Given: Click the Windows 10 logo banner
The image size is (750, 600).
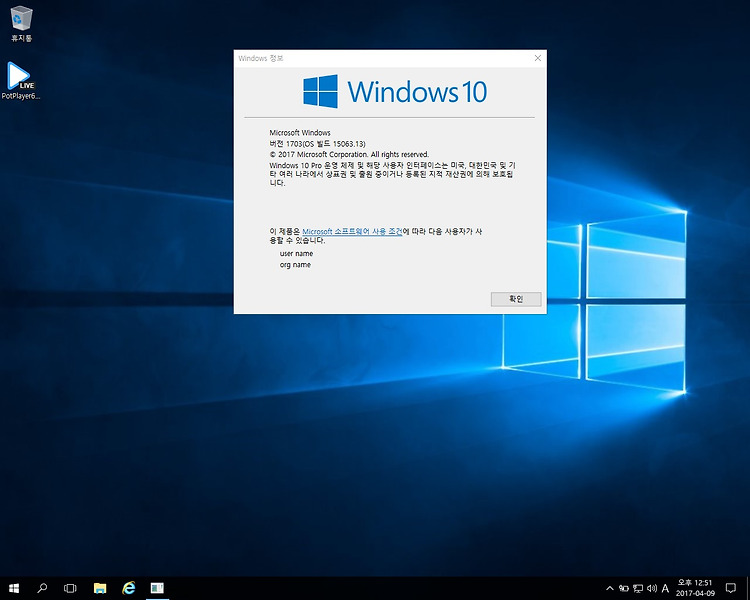Looking at the screenshot, I should 395,91.
